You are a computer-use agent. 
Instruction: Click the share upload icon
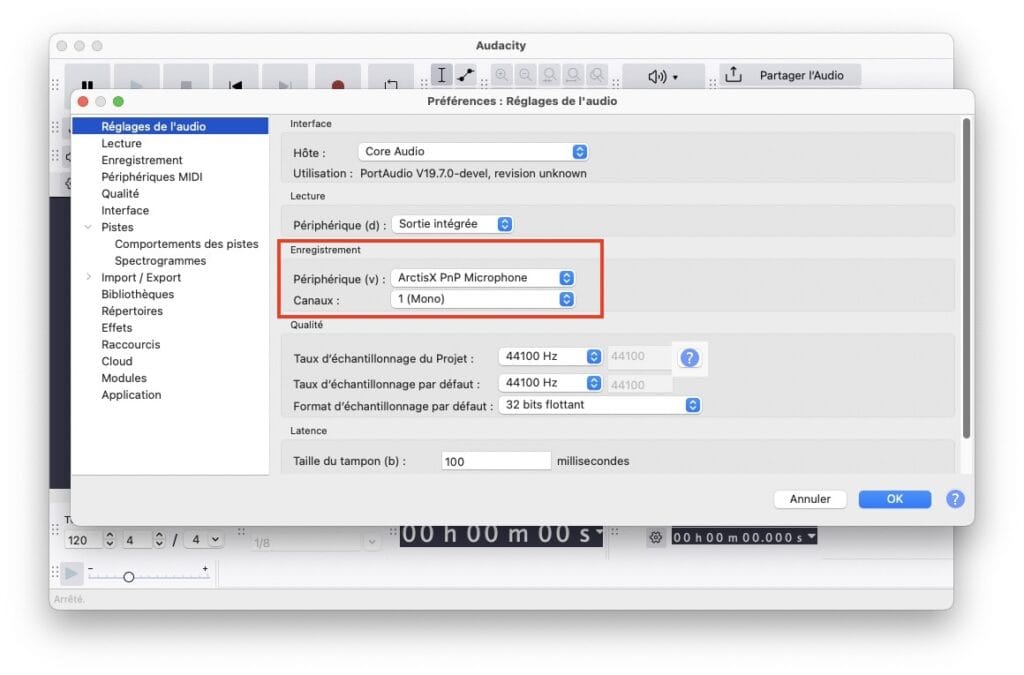pyautogui.click(x=733, y=75)
